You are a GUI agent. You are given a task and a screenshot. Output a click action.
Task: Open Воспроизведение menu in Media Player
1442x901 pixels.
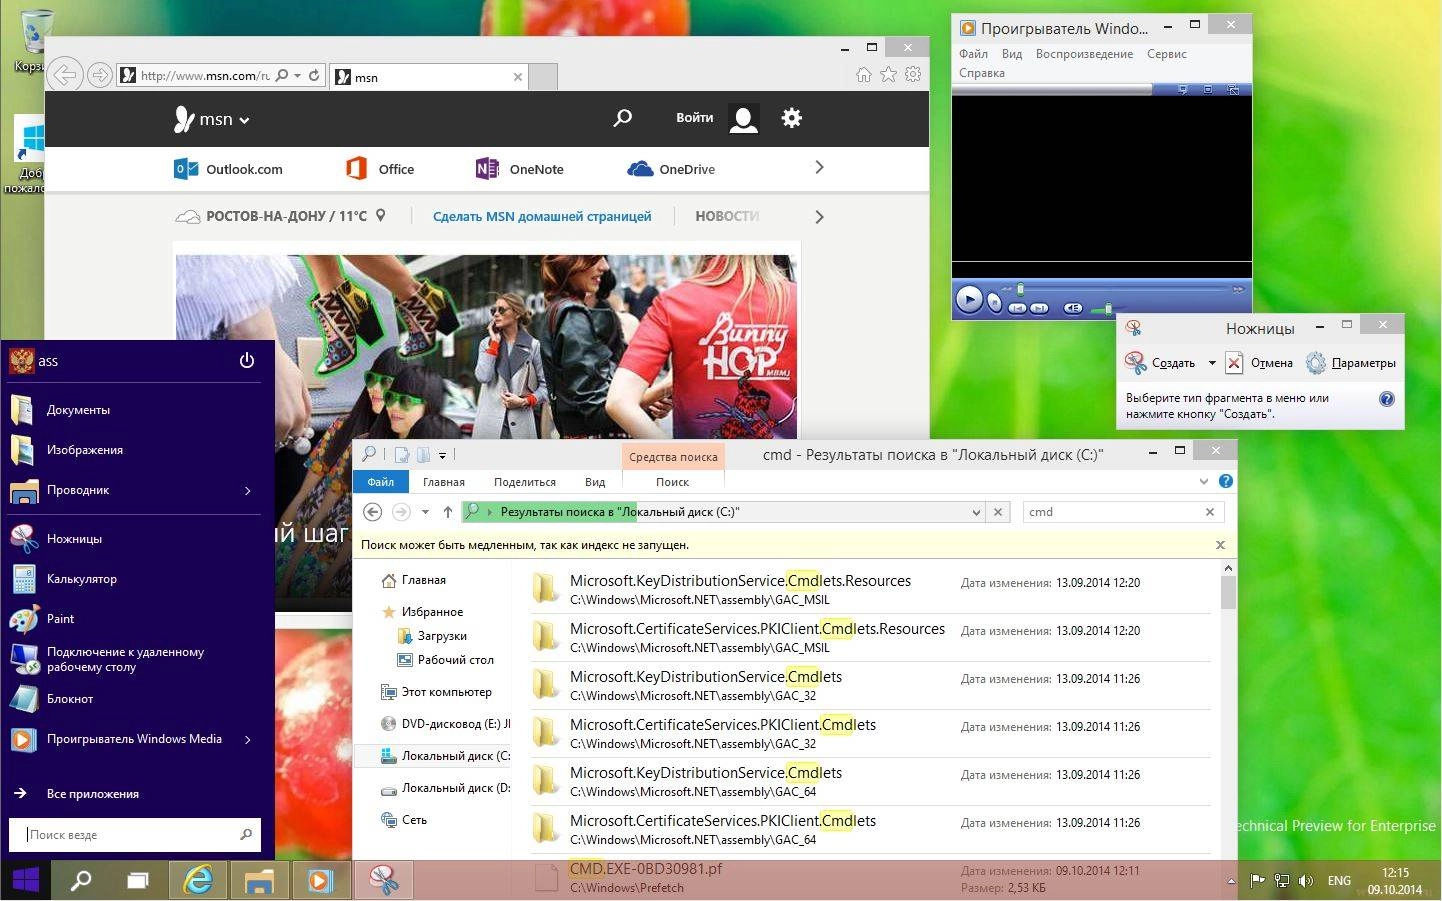[1084, 54]
